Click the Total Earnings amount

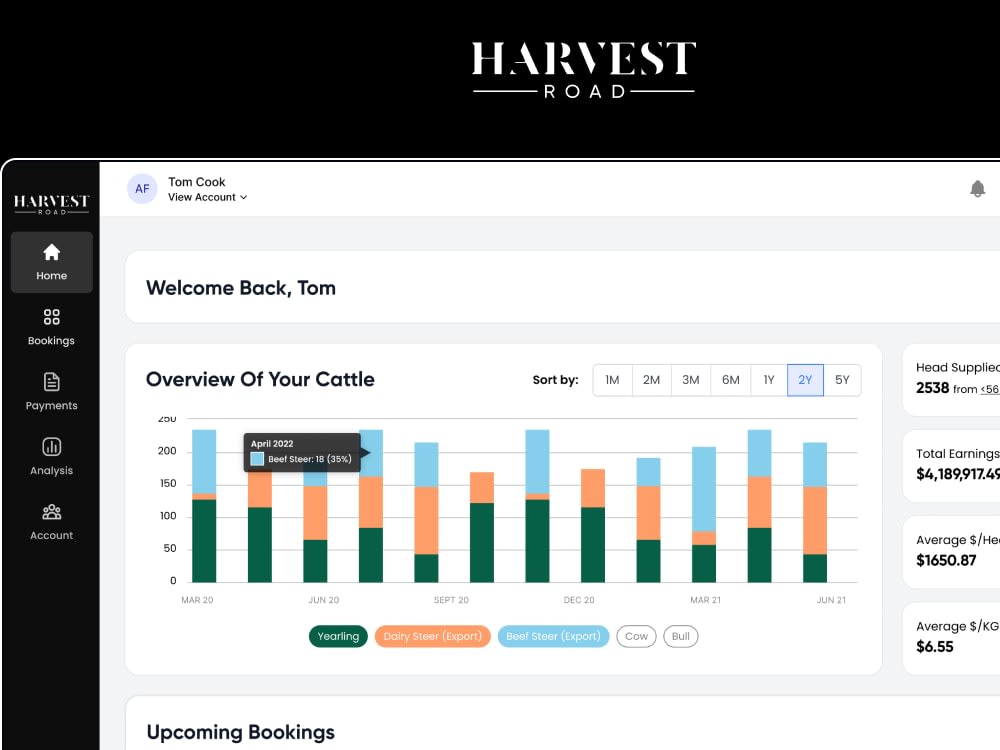pos(957,474)
